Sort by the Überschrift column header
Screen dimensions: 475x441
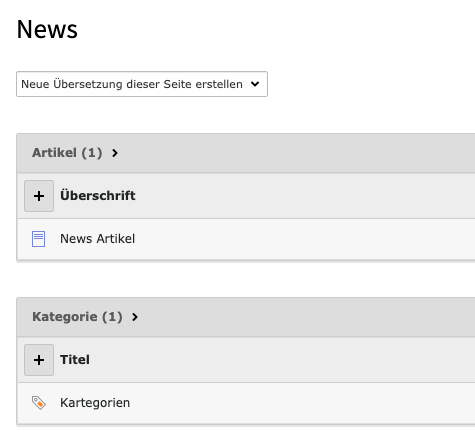coord(98,195)
